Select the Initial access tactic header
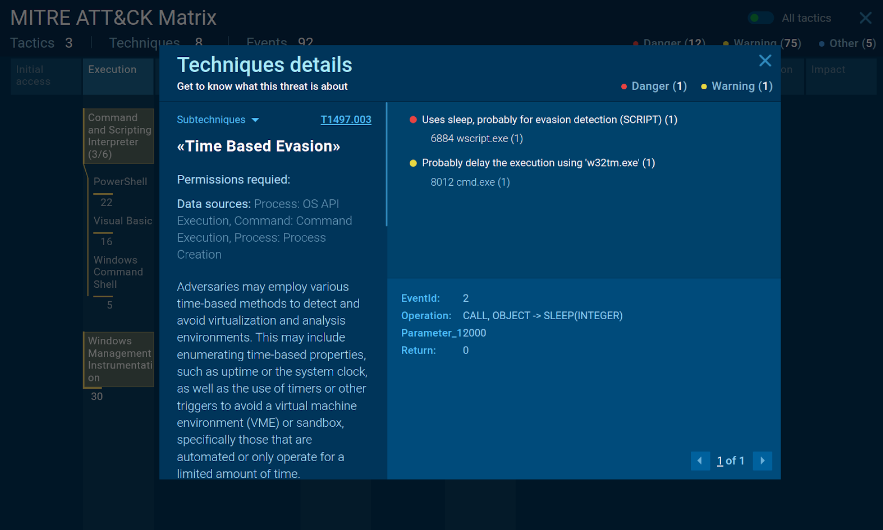The width and height of the screenshot is (883, 530). [x=46, y=76]
